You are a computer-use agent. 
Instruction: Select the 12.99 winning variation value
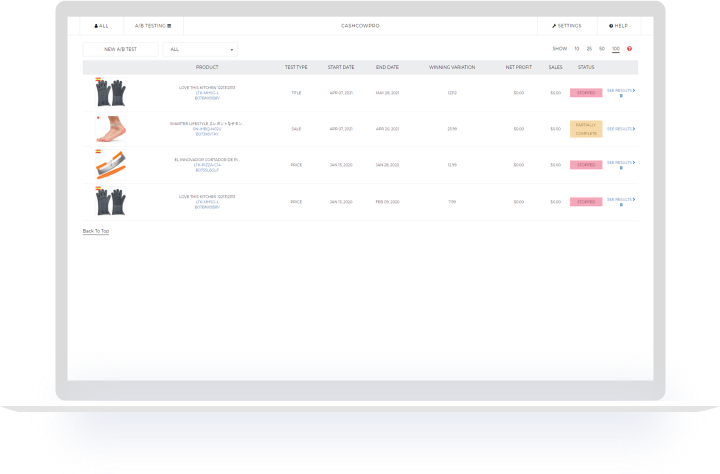pos(452,165)
